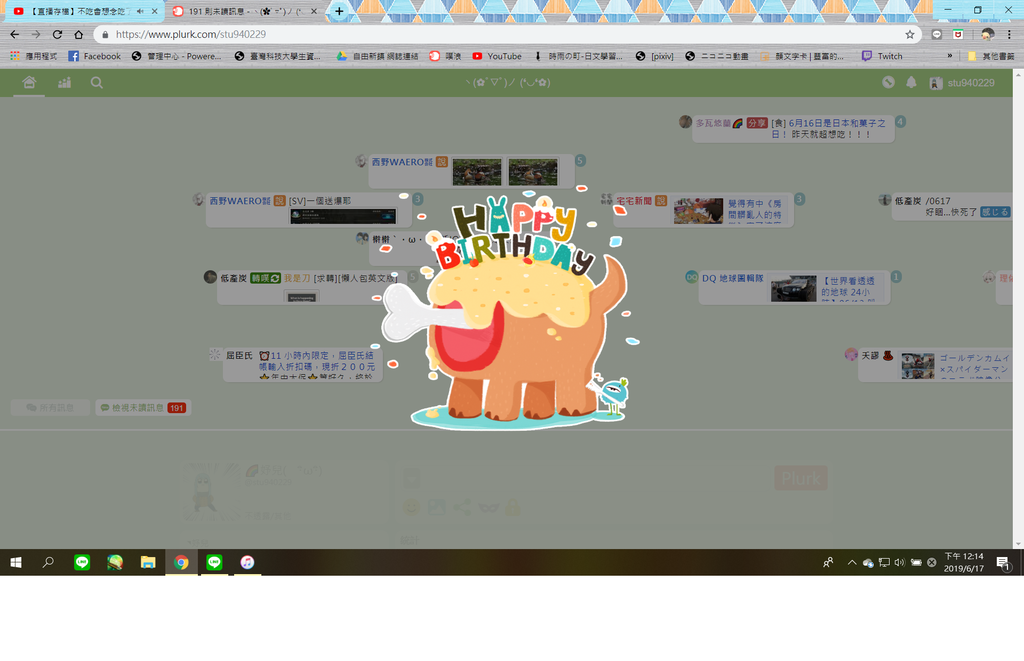Click the compass icon beside the bell

point(888,82)
